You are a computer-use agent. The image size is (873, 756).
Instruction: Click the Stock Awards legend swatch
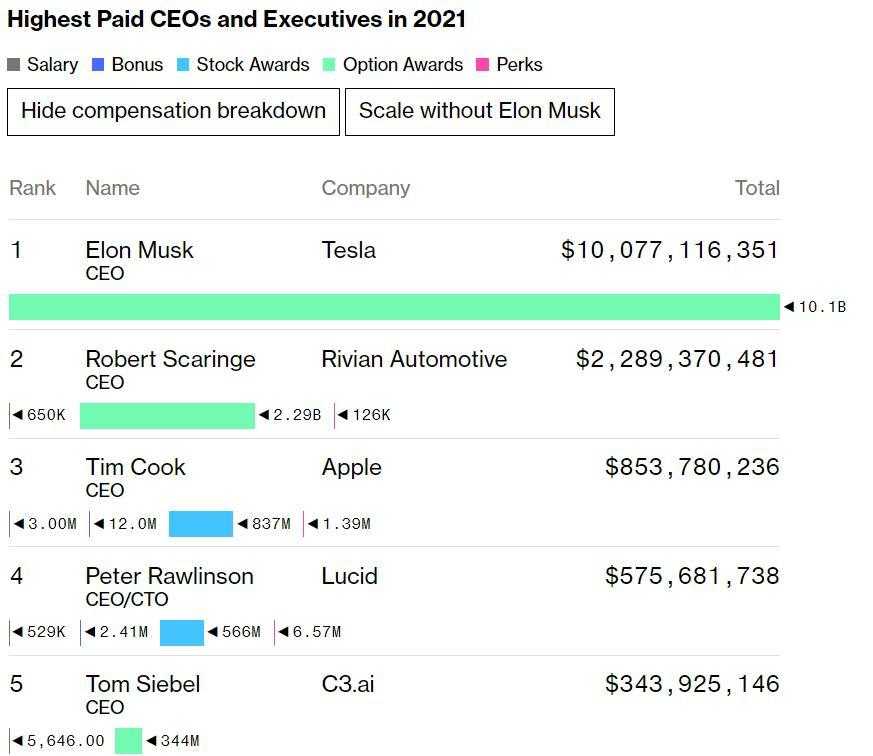(x=183, y=65)
